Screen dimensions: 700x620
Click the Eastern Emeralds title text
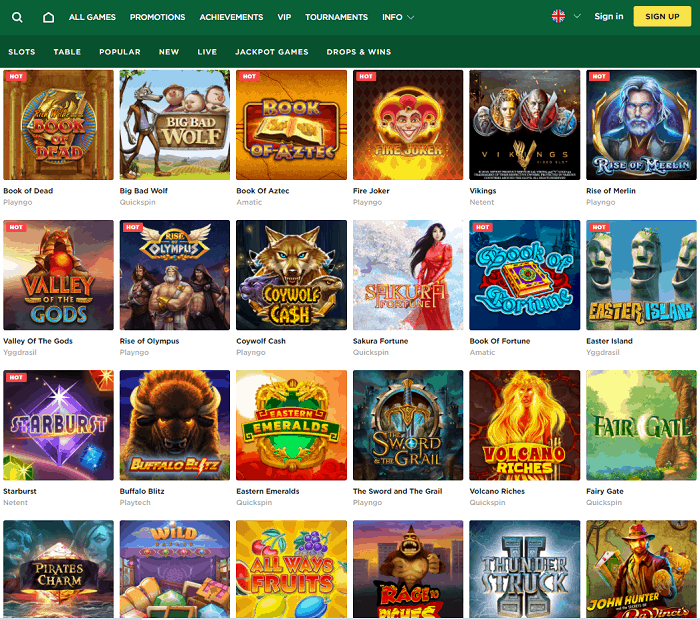point(268,491)
